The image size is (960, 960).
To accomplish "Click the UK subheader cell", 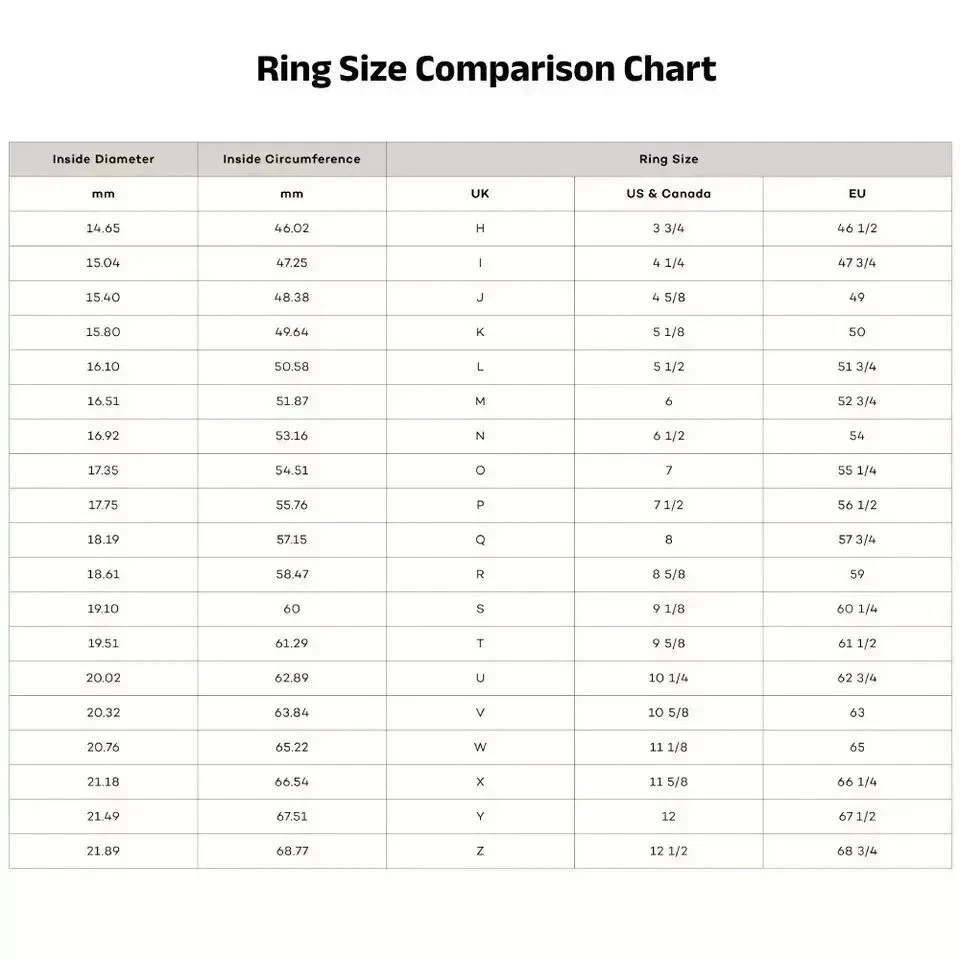I will 480,194.
